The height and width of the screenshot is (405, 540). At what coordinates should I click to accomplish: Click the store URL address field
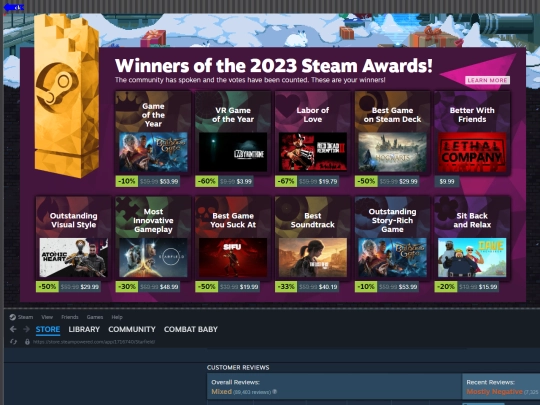94,342
